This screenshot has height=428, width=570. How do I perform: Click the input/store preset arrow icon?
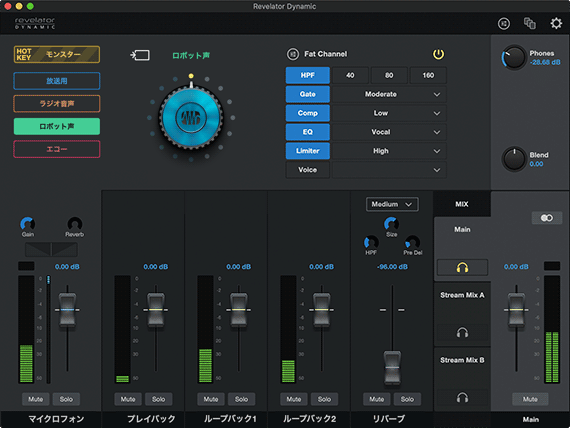tap(140, 55)
